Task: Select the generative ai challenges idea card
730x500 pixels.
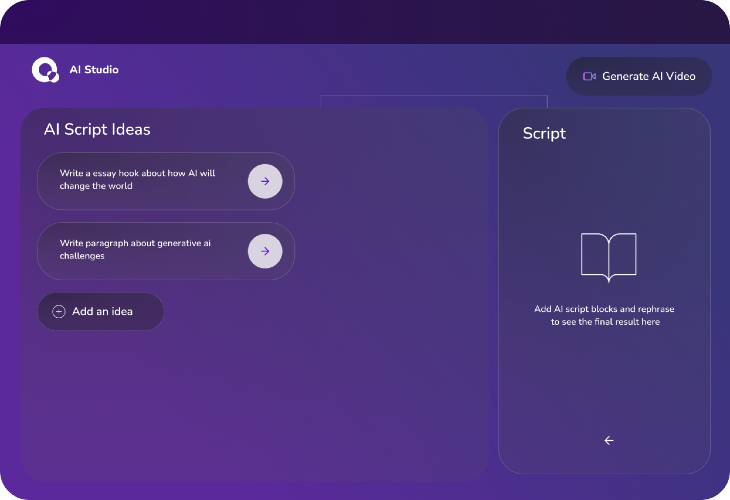Action: click(x=166, y=251)
